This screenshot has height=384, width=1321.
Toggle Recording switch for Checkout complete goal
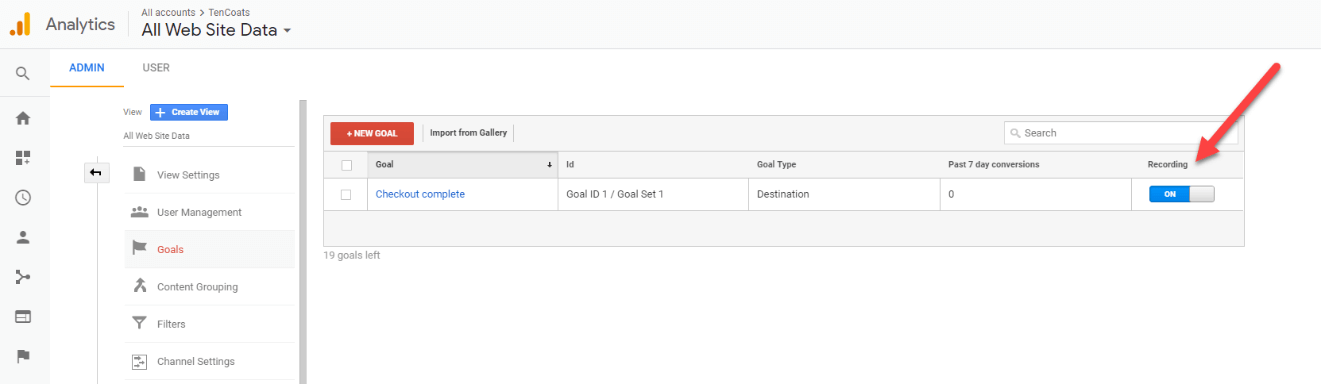tap(1181, 194)
